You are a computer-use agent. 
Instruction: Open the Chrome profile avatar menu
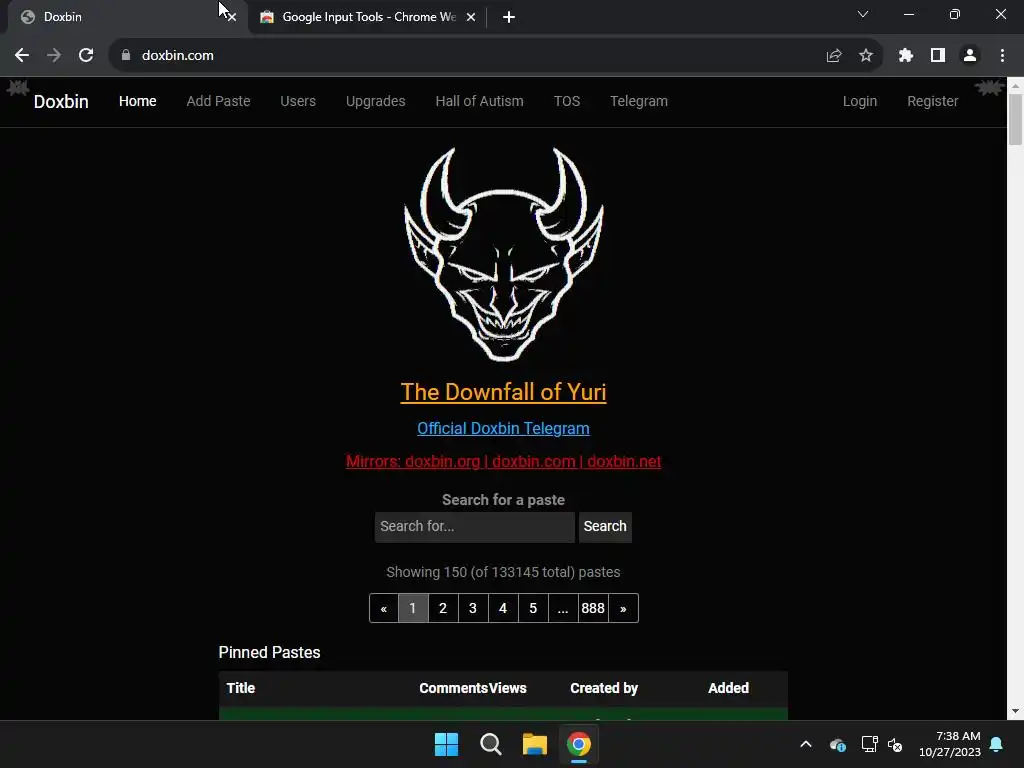click(x=970, y=56)
